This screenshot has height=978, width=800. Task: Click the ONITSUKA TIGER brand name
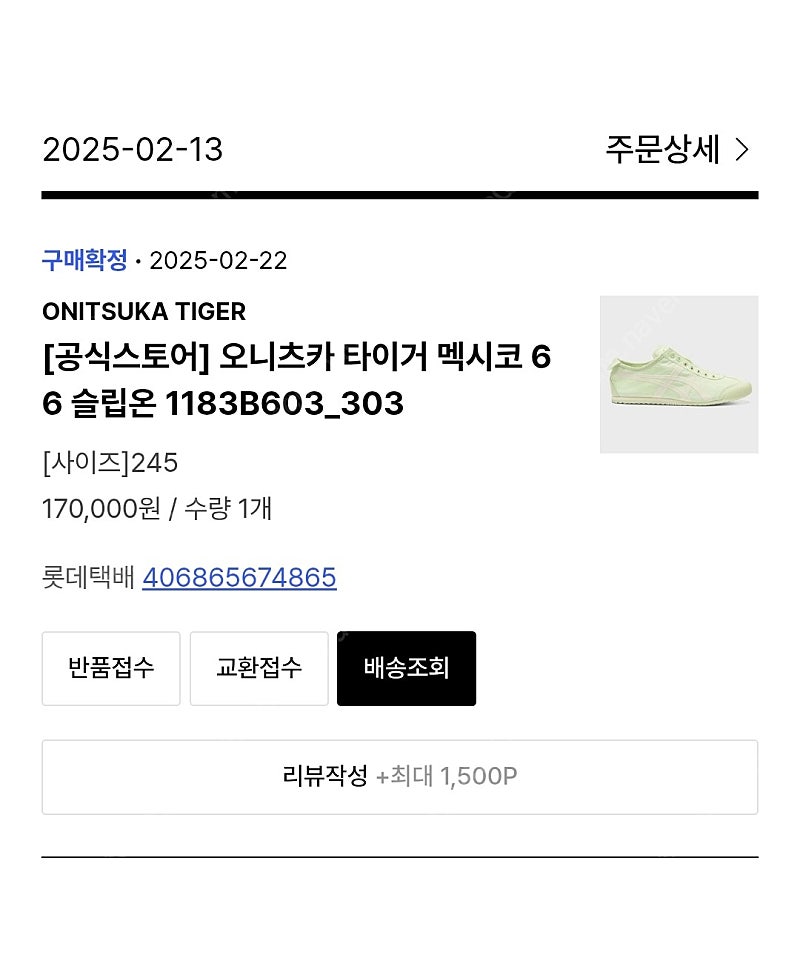[x=144, y=311]
